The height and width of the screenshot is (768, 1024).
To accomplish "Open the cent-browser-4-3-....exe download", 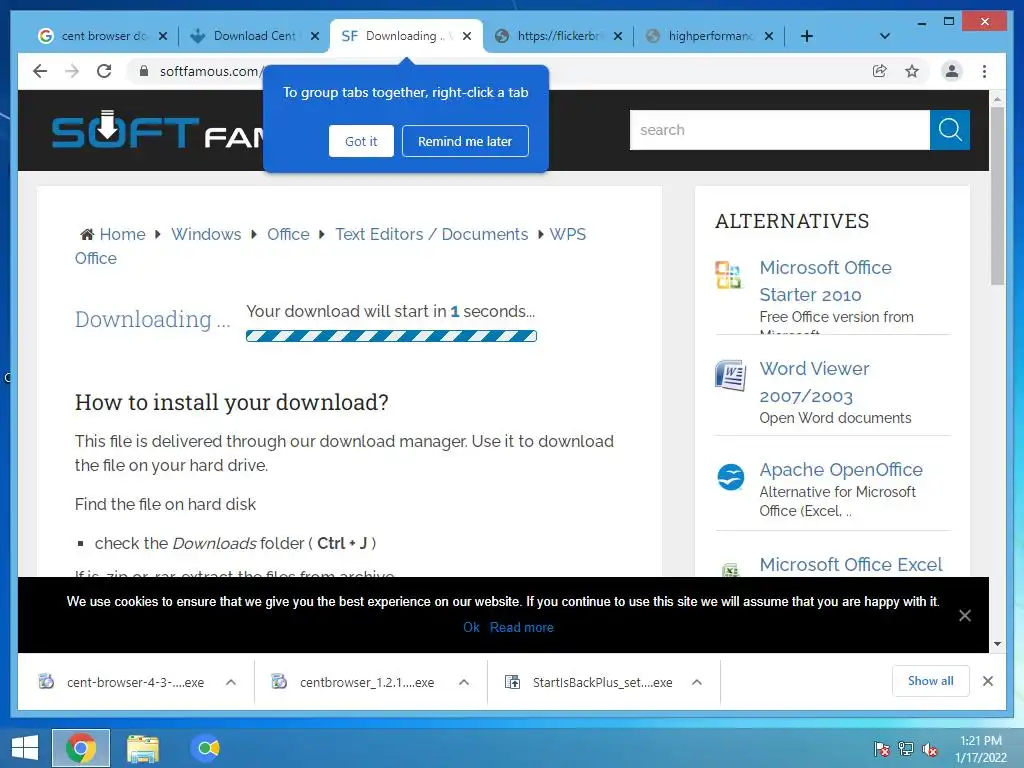I will tap(135, 682).
